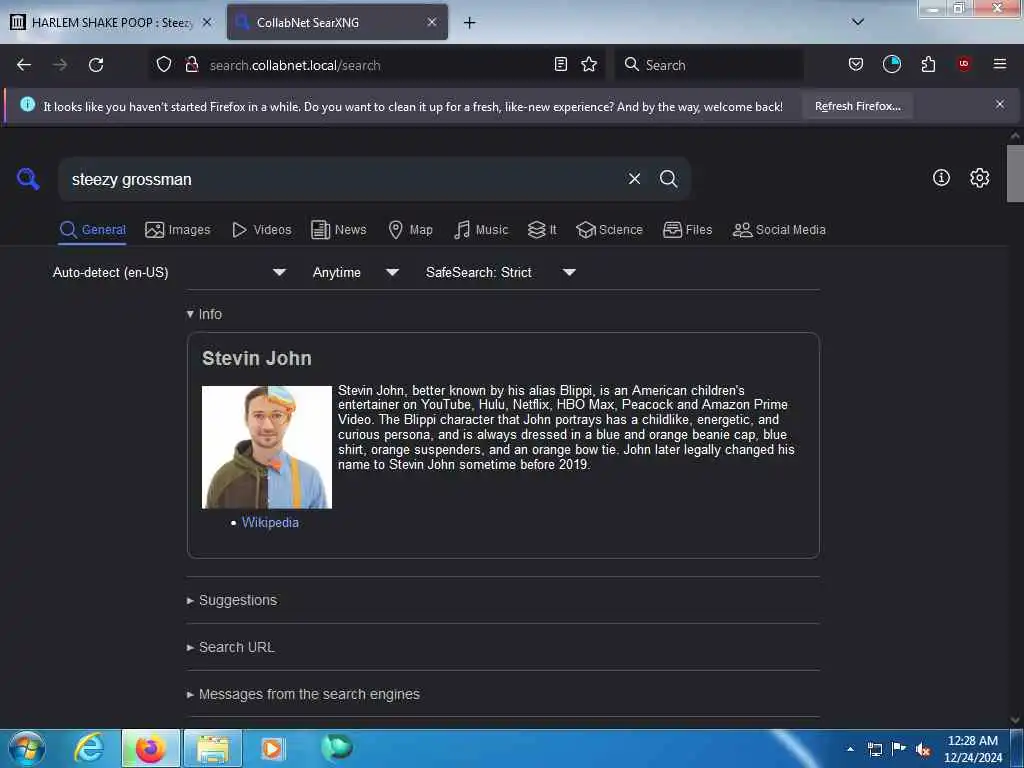Click the Stevin John photo thumbnail
1024x768 pixels.
(266, 447)
